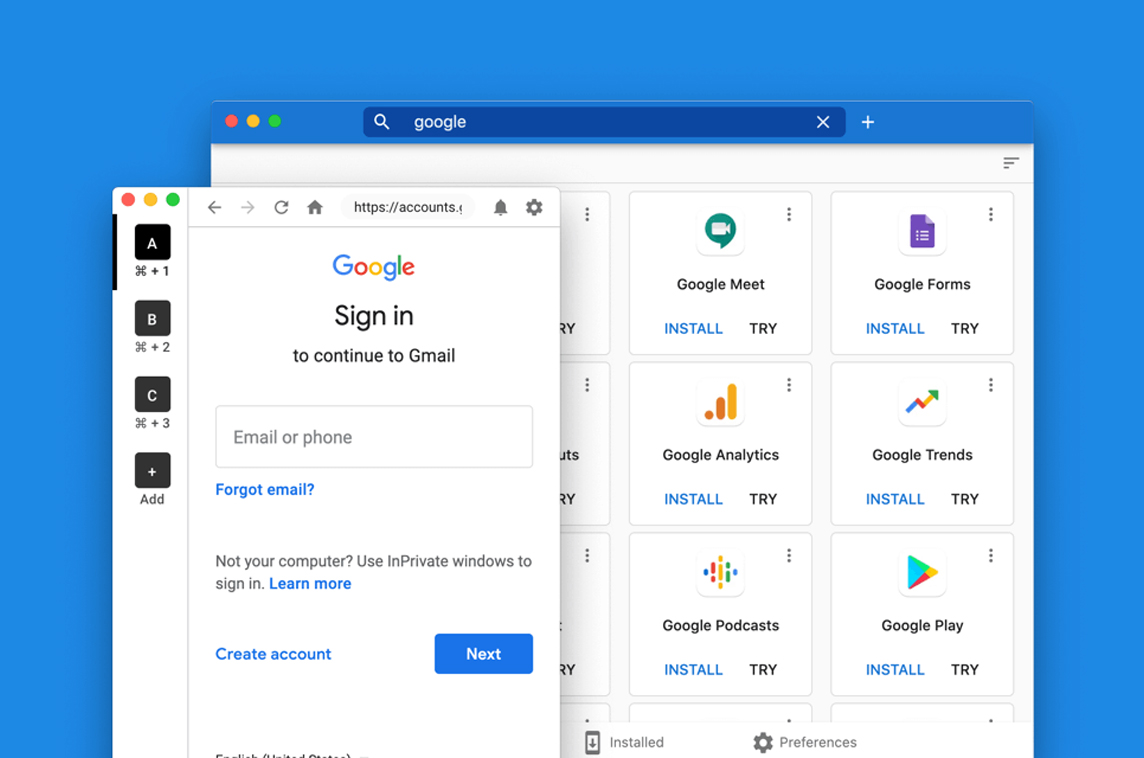Install Google Meet

click(693, 328)
